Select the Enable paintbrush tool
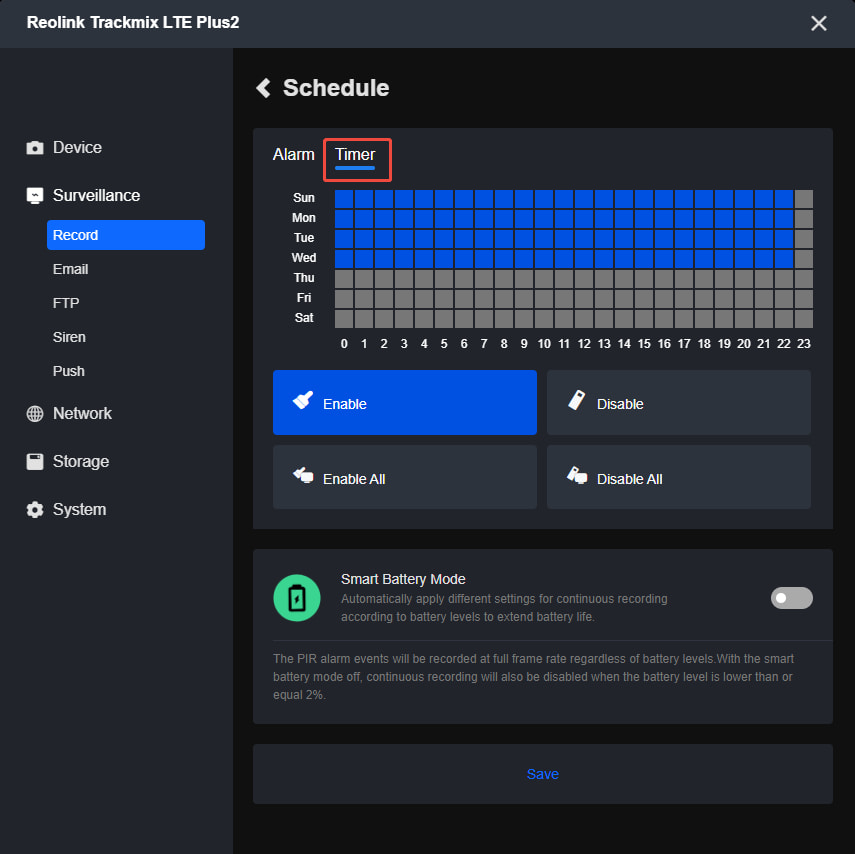855x854 pixels. [x=405, y=403]
